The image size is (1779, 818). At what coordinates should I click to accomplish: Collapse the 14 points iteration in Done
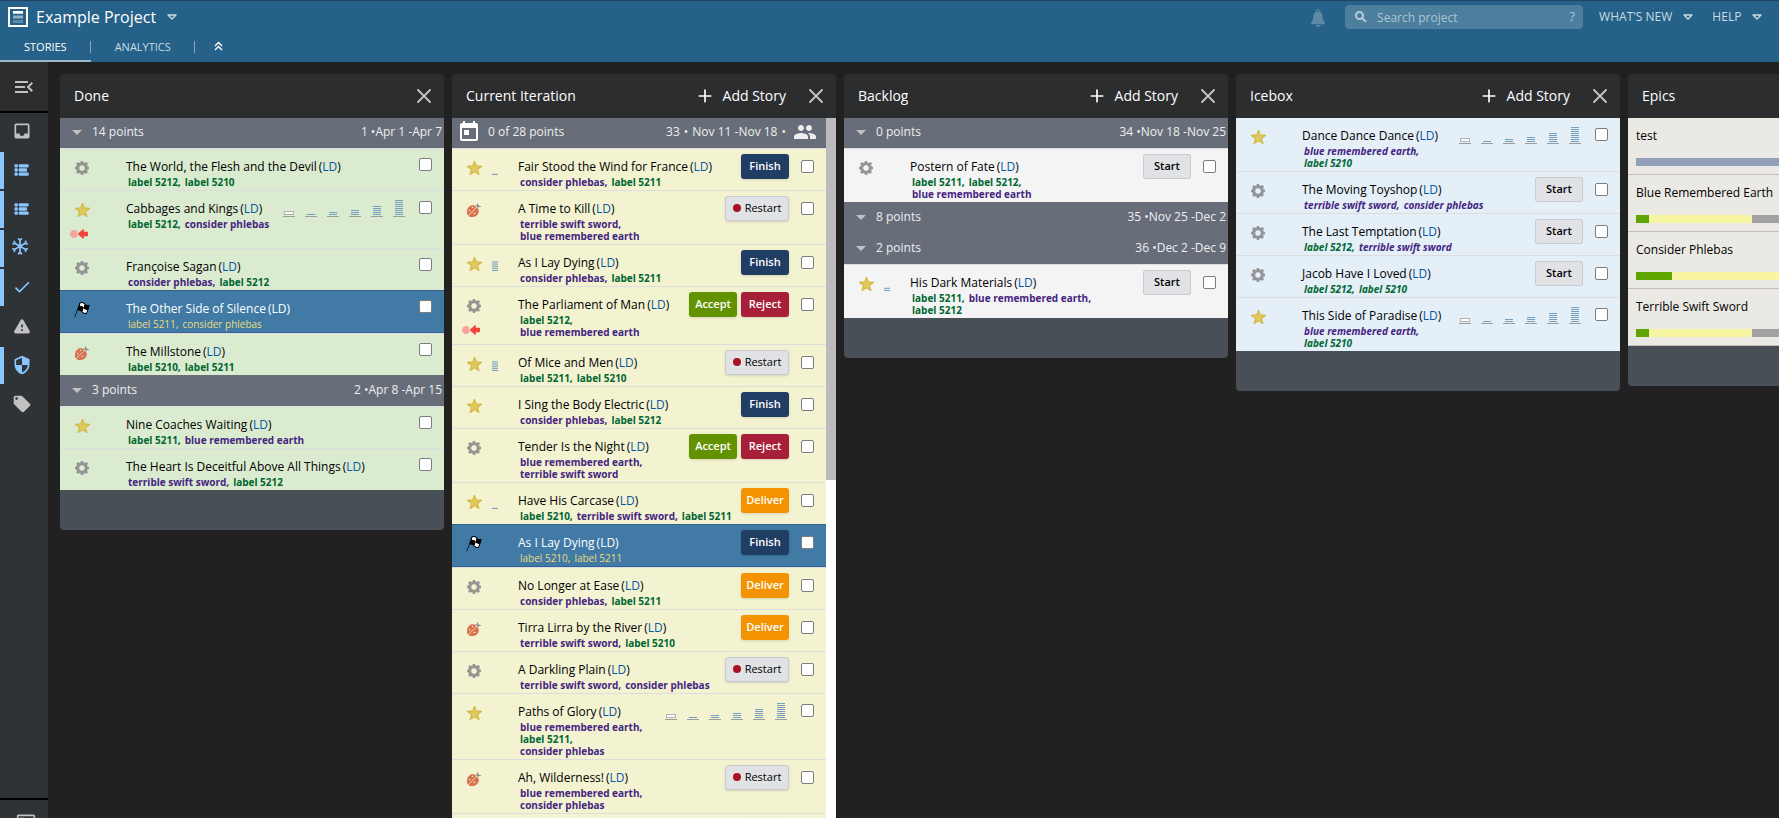pyautogui.click(x=77, y=132)
